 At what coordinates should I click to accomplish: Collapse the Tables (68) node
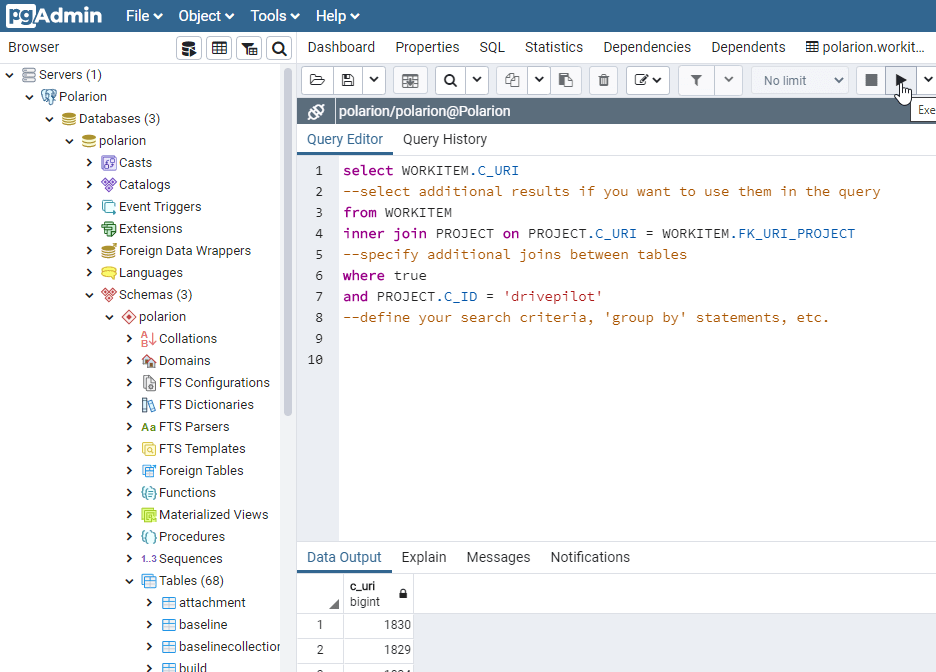(130, 580)
